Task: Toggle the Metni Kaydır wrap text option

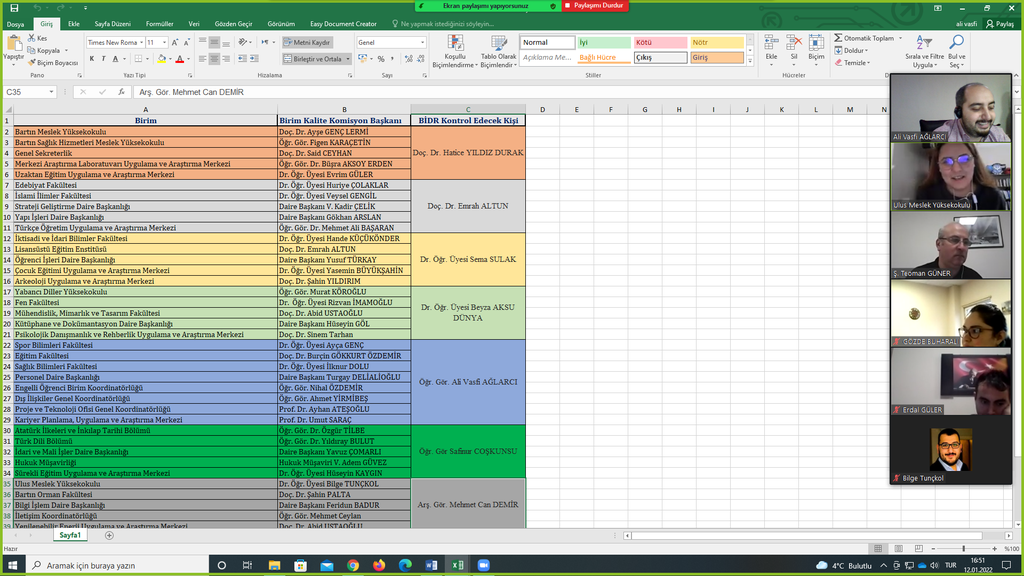Action: point(306,43)
